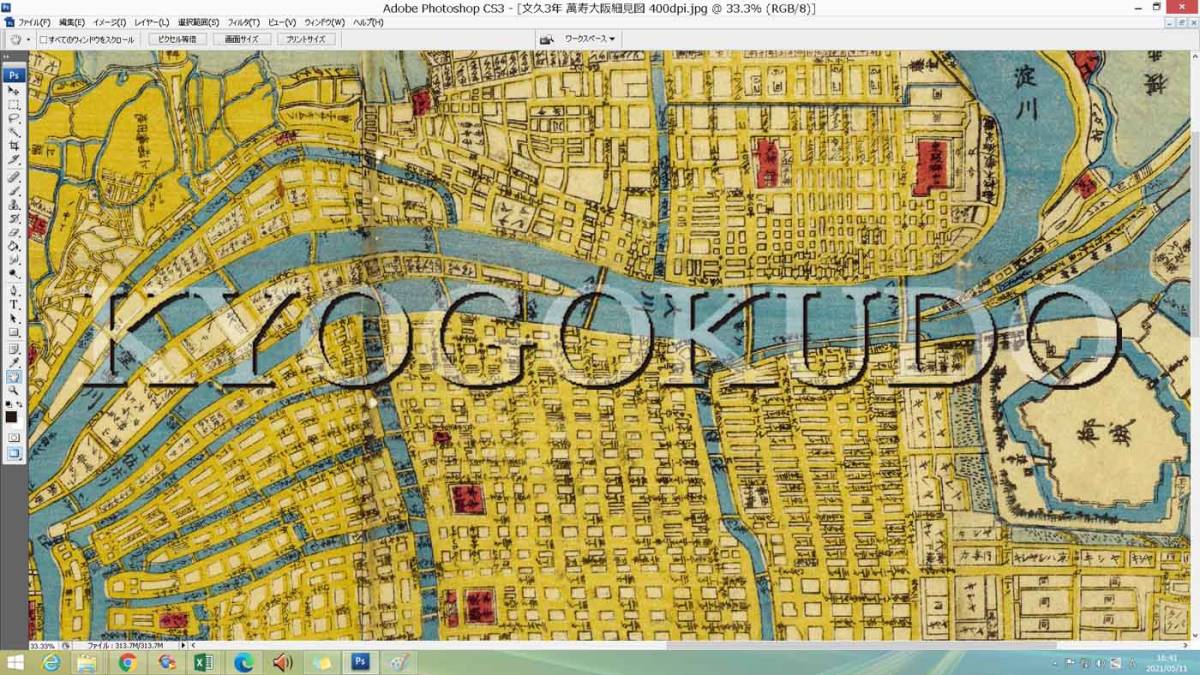
Task: Select the Clone Stamp tool
Action: (x=14, y=205)
